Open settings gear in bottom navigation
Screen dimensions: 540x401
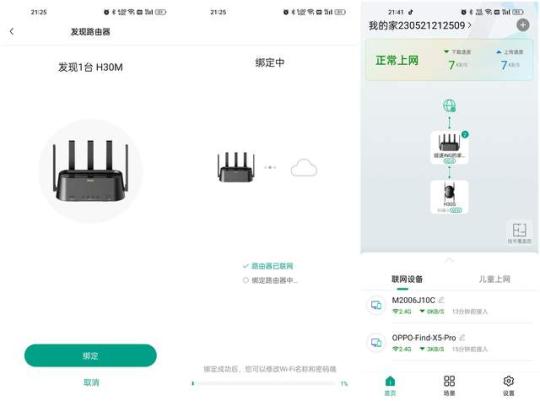[508, 385]
